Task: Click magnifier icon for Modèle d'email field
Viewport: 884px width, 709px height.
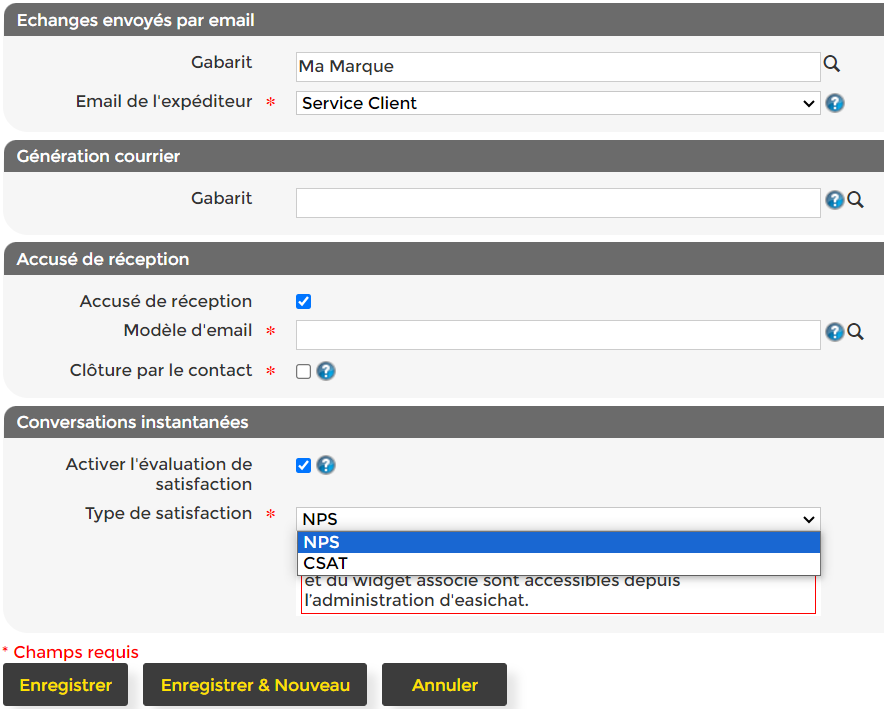Action: (856, 332)
